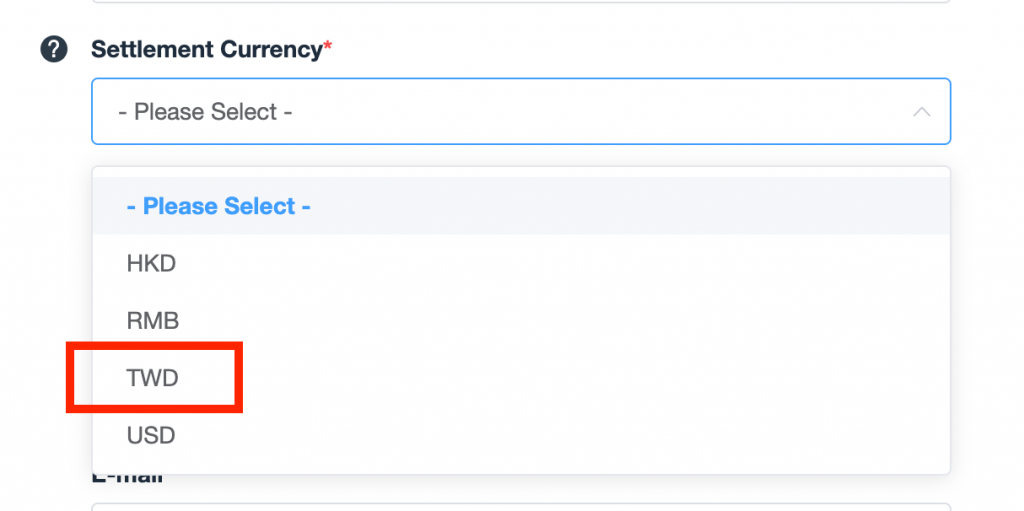
Task: Collapse dropdown using the chevron arrow
Action: coord(921,112)
